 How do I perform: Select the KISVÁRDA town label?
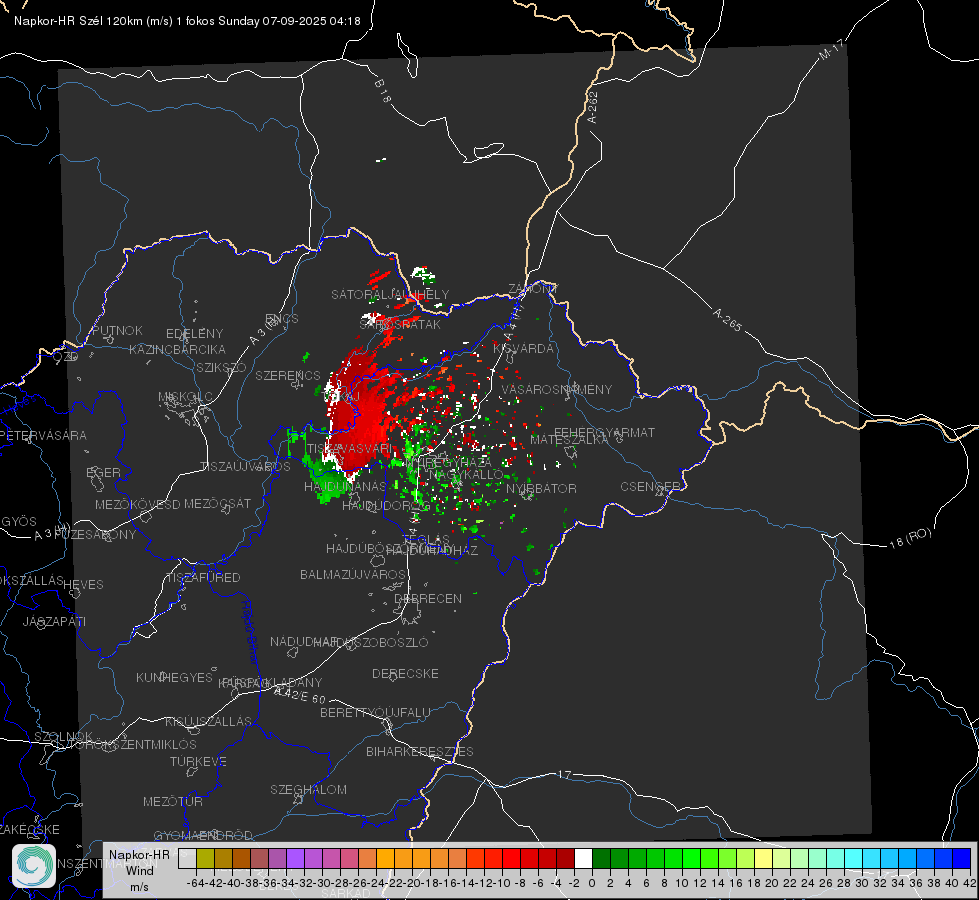click(x=523, y=349)
